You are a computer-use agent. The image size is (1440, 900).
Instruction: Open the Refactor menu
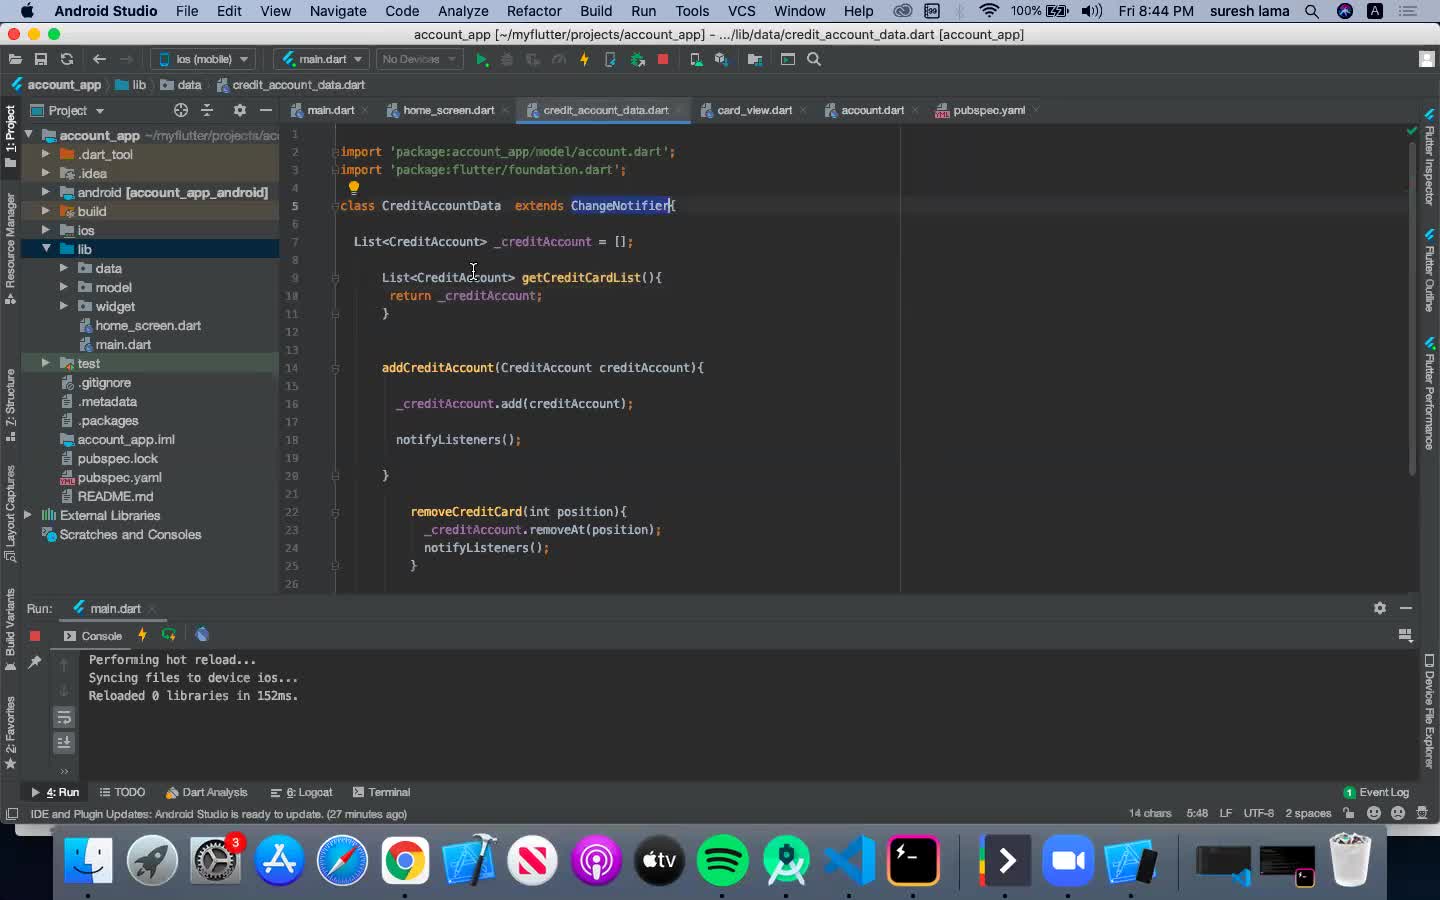click(x=534, y=11)
